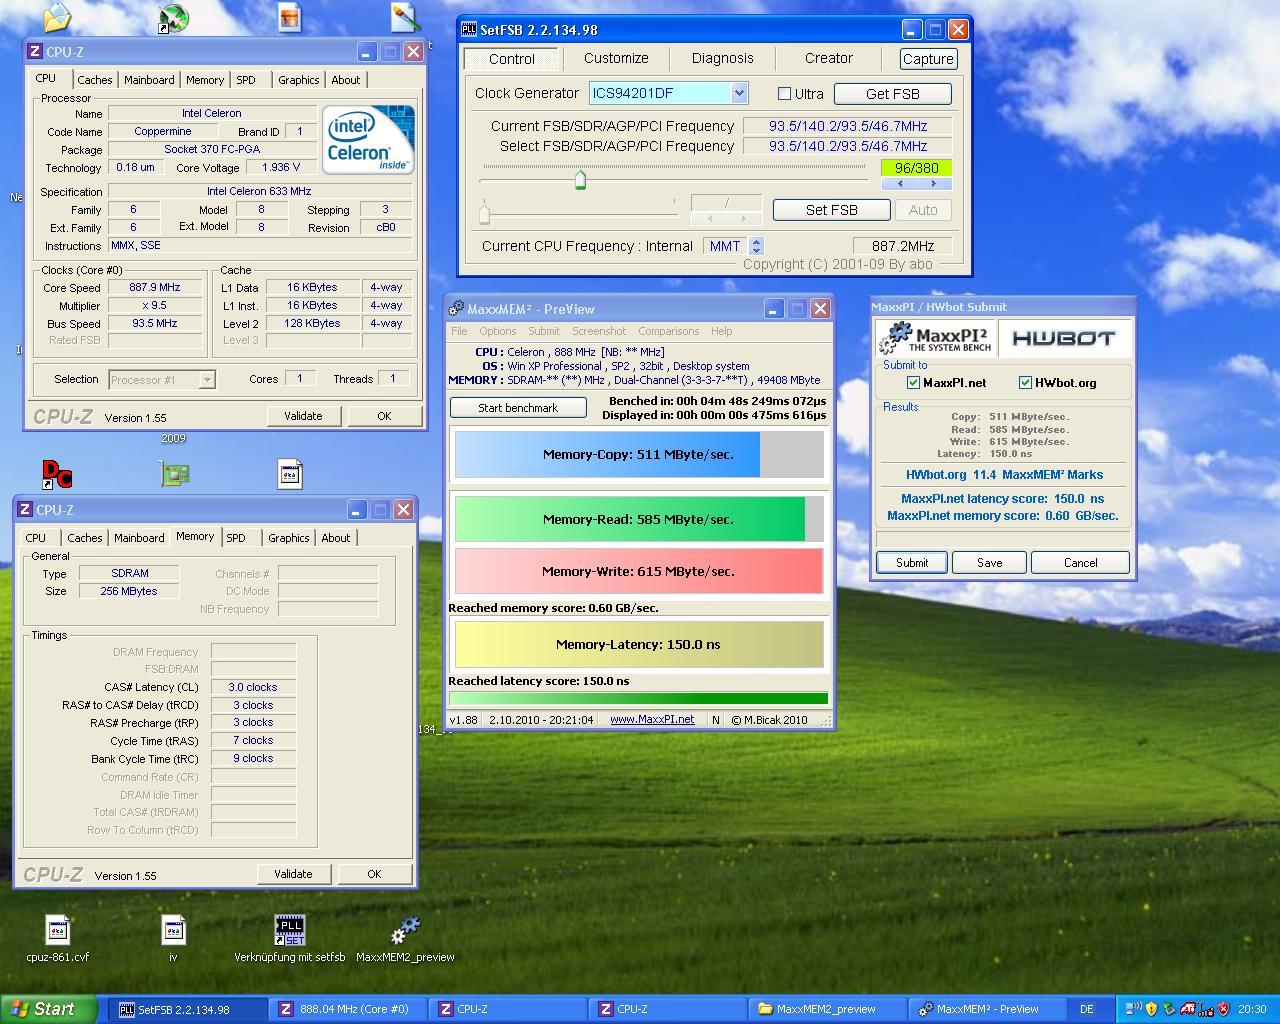This screenshot has height=1024, width=1280.
Task: Click the Intel Celeron logo in CPU-Z
Action: (x=368, y=139)
